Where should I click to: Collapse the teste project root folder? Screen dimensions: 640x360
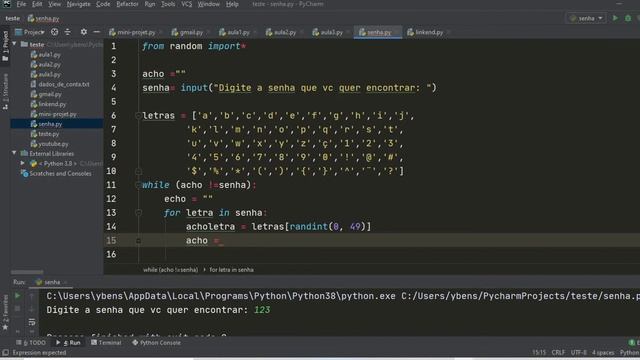click(14, 44)
